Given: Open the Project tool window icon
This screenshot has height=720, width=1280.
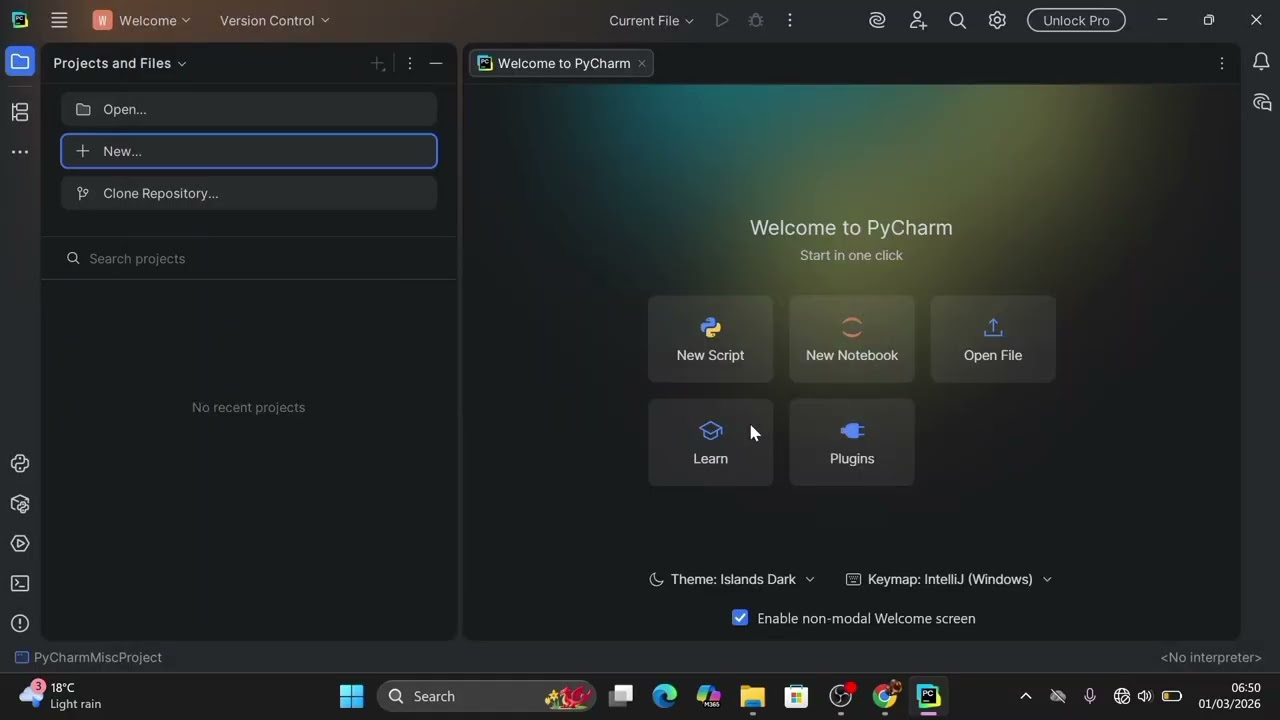Looking at the screenshot, I should pos(20,62).
